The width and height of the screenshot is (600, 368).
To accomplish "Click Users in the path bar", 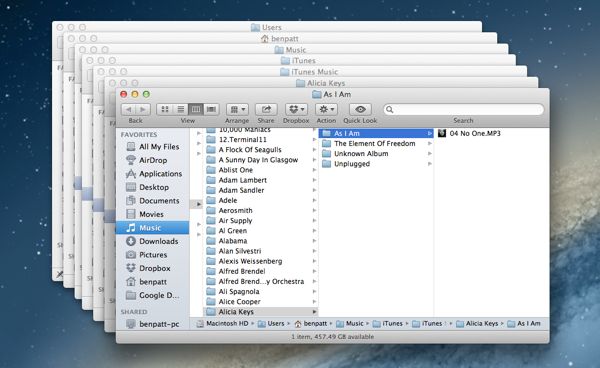I will pyautogui.click(x=271, y=324).
